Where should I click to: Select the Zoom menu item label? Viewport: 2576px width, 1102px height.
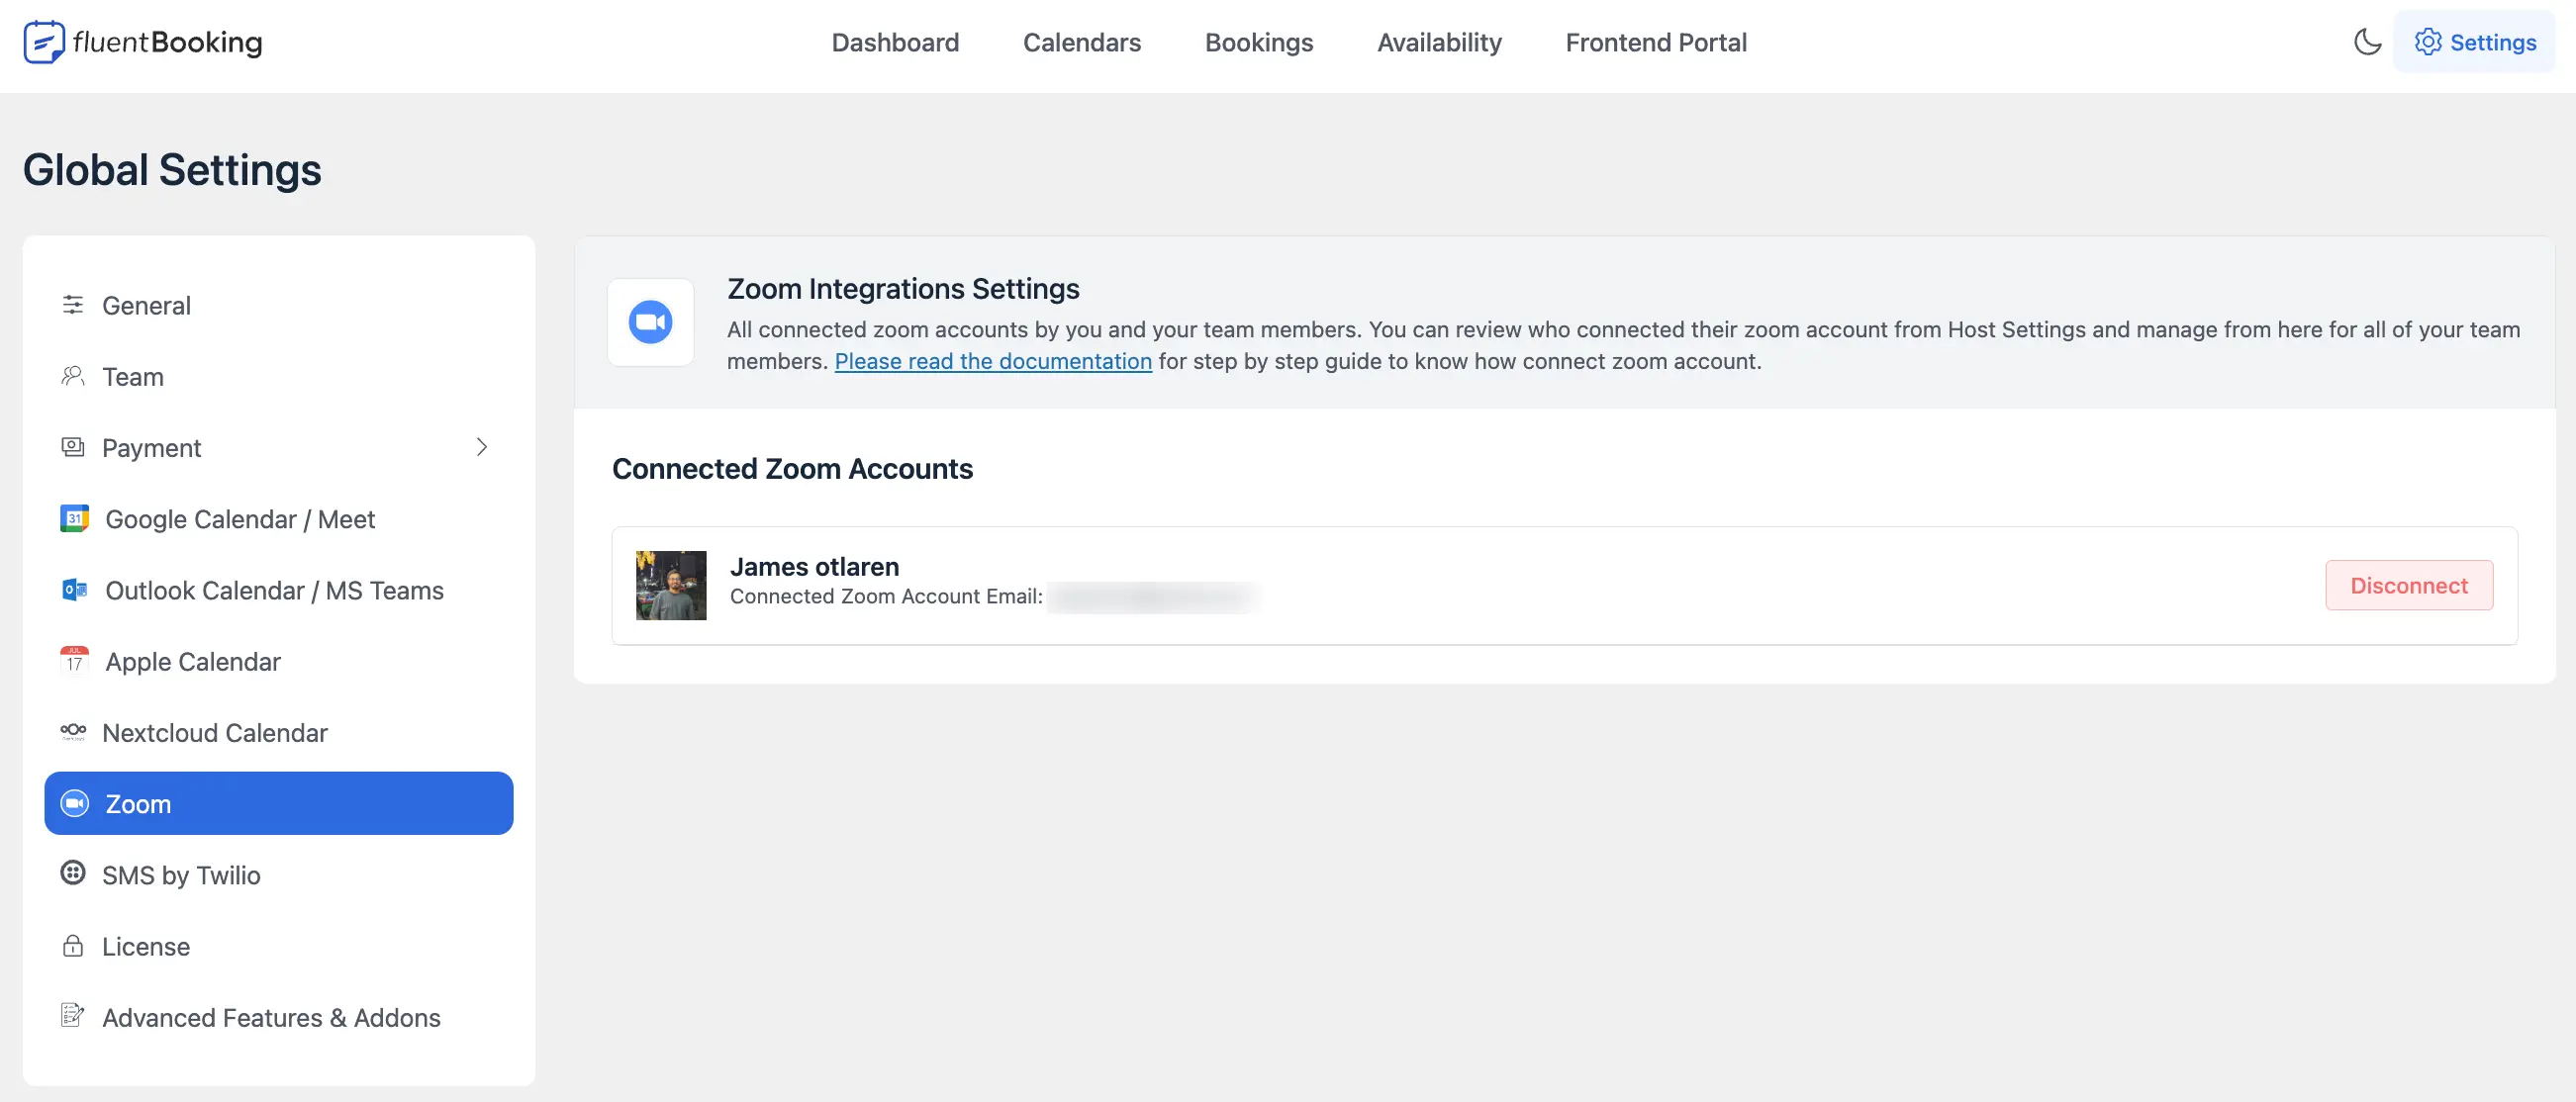tap(138, 803)
